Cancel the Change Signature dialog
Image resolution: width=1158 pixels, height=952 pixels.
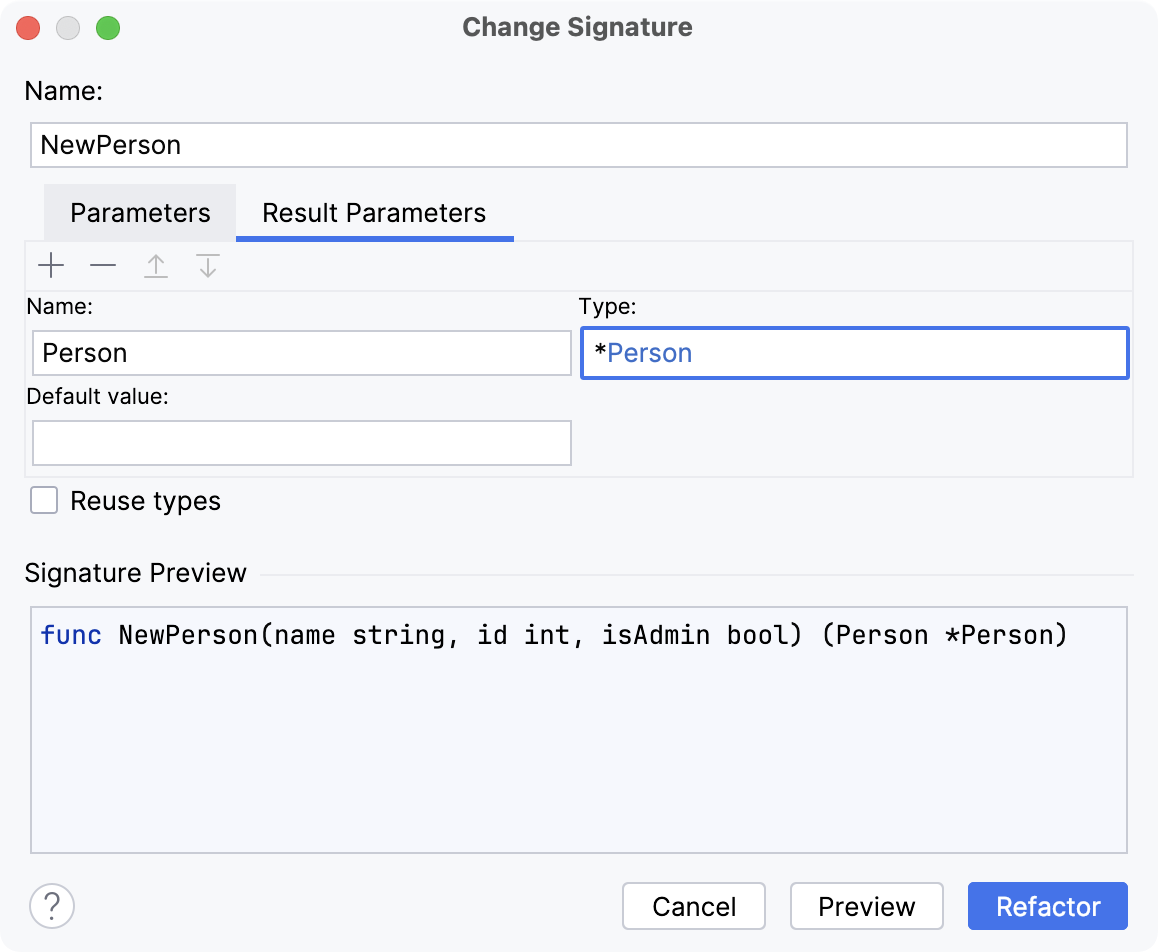point(693,906)
